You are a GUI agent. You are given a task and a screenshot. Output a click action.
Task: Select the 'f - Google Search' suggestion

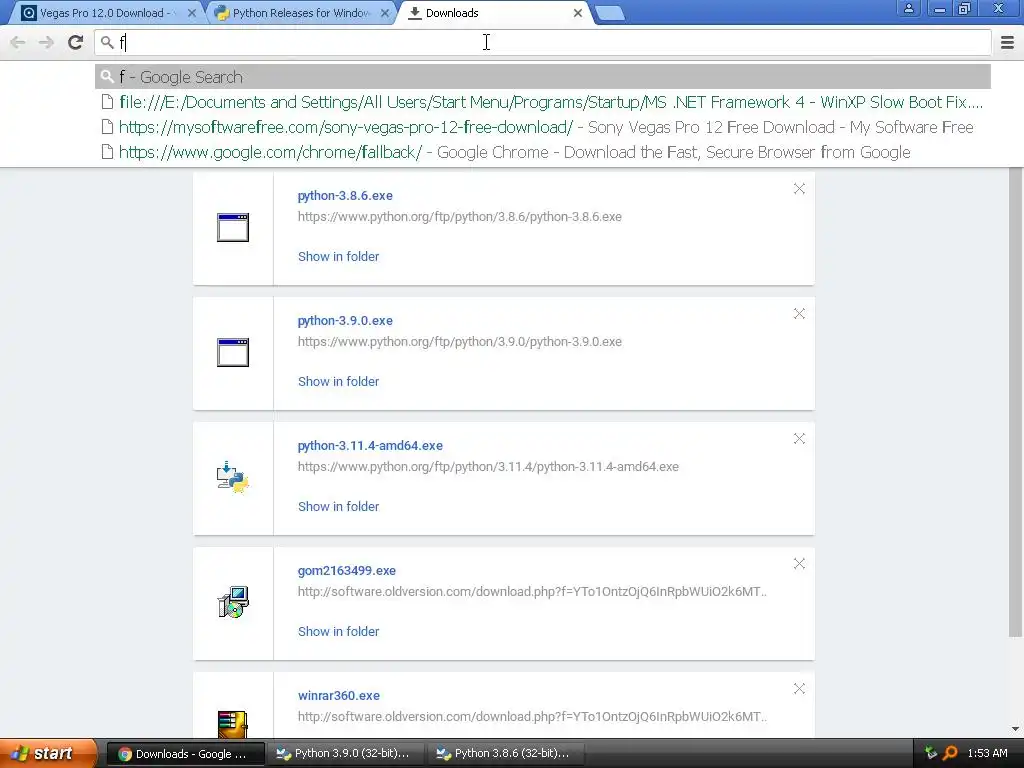(x=543, y=77)
